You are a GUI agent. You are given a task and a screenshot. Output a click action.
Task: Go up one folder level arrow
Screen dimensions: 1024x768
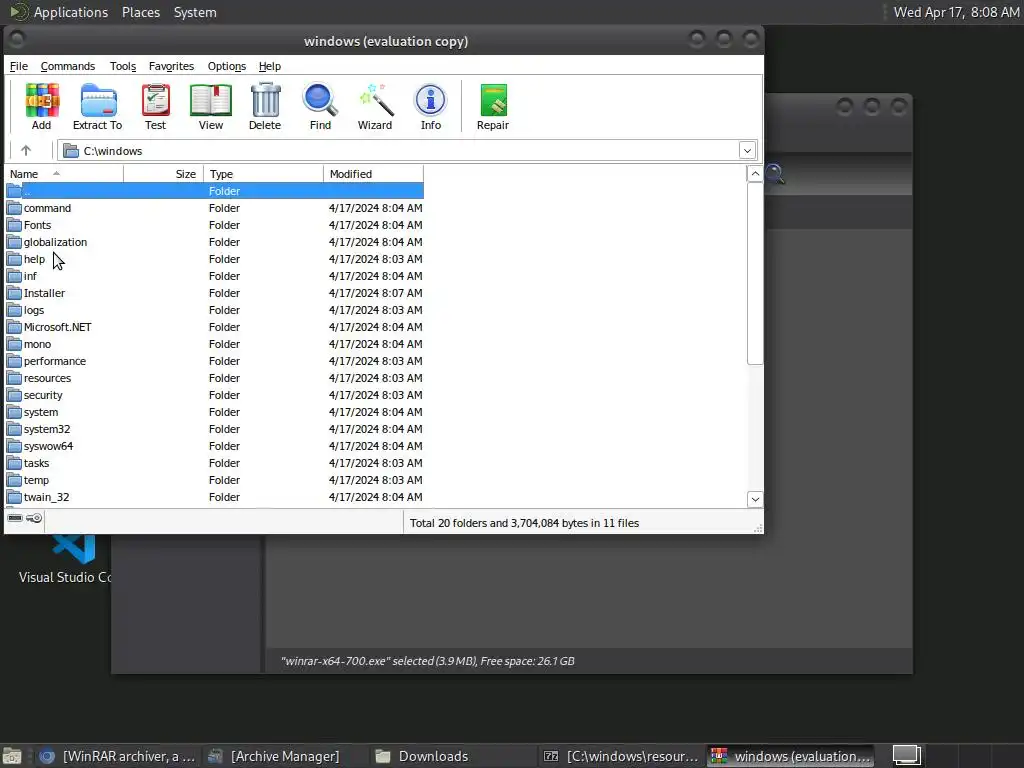click(x=26, y=150)
